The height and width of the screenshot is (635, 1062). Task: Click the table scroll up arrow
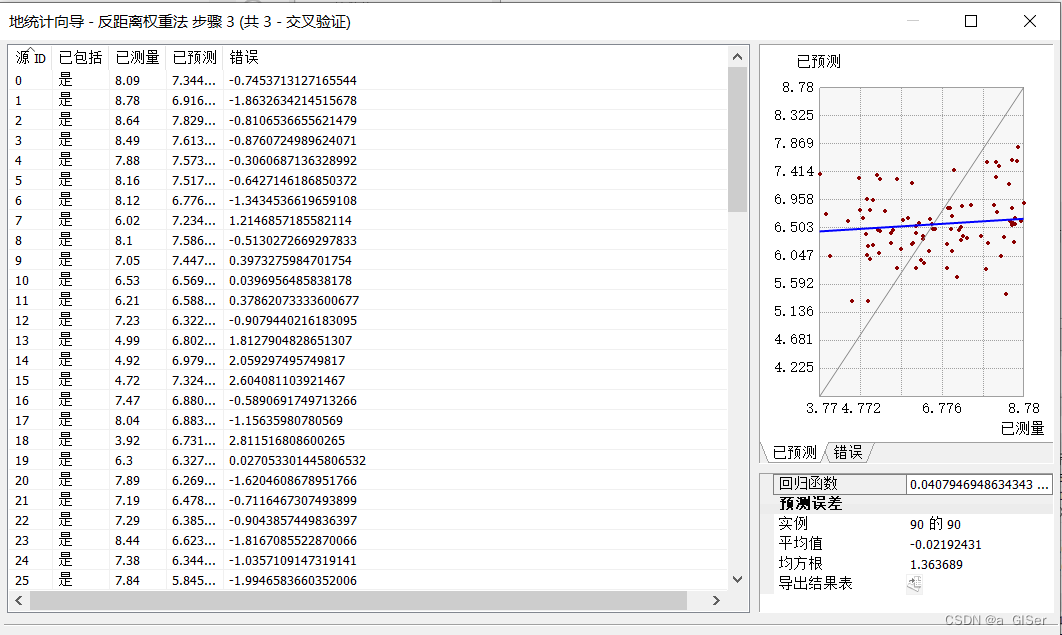[738, 58]
